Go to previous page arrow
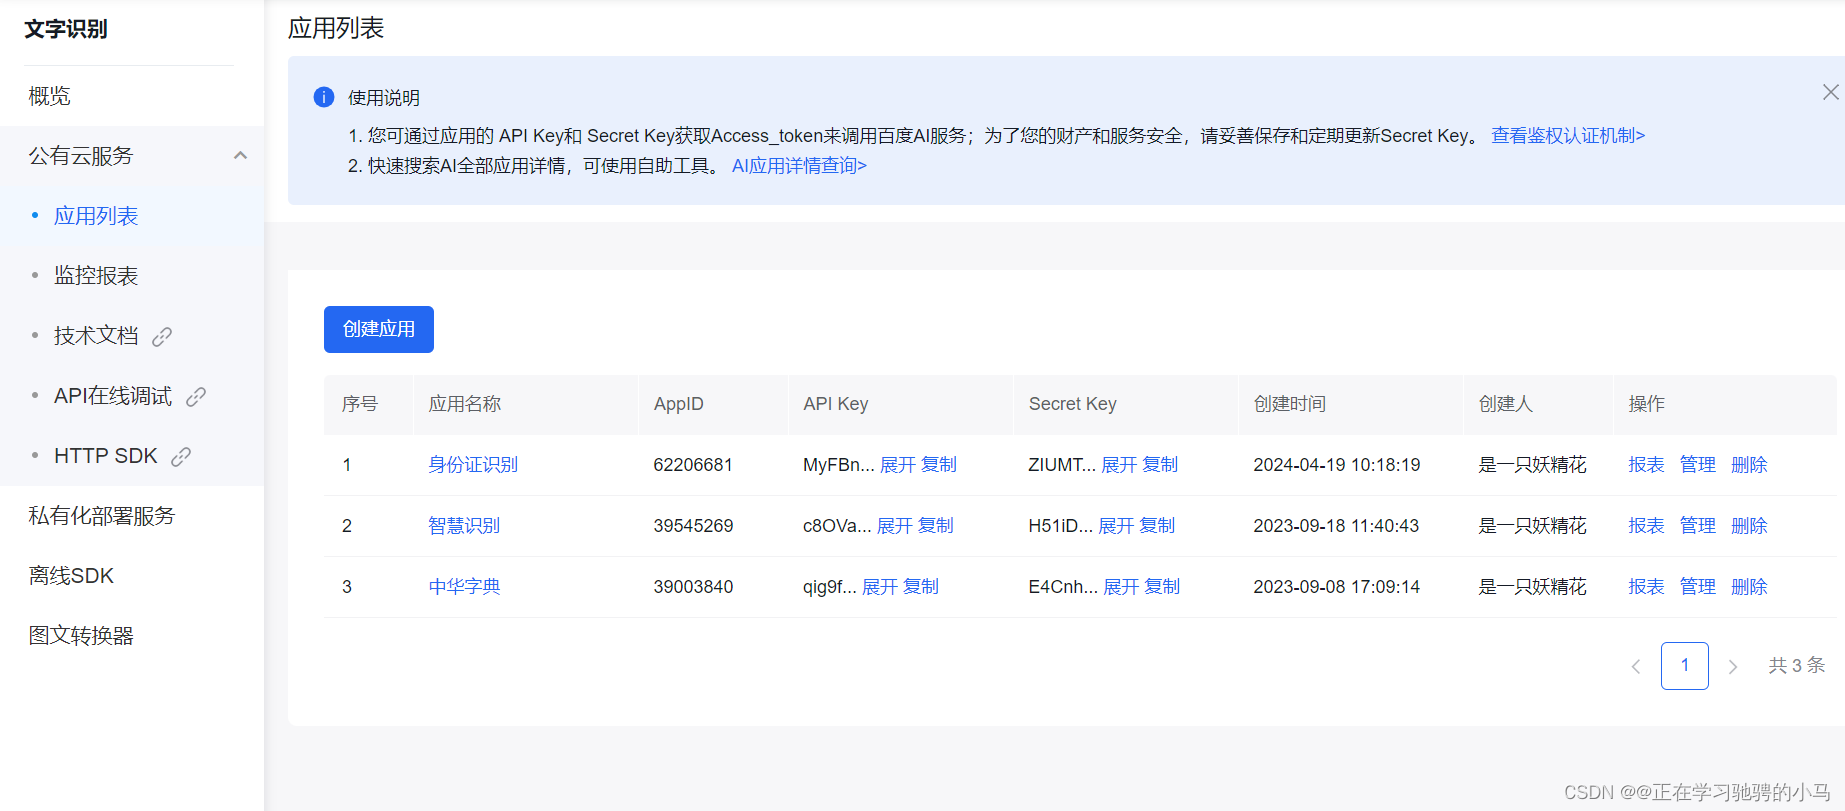The height and width of the screenshot is (811, 1845). [x=1636, y=666]
